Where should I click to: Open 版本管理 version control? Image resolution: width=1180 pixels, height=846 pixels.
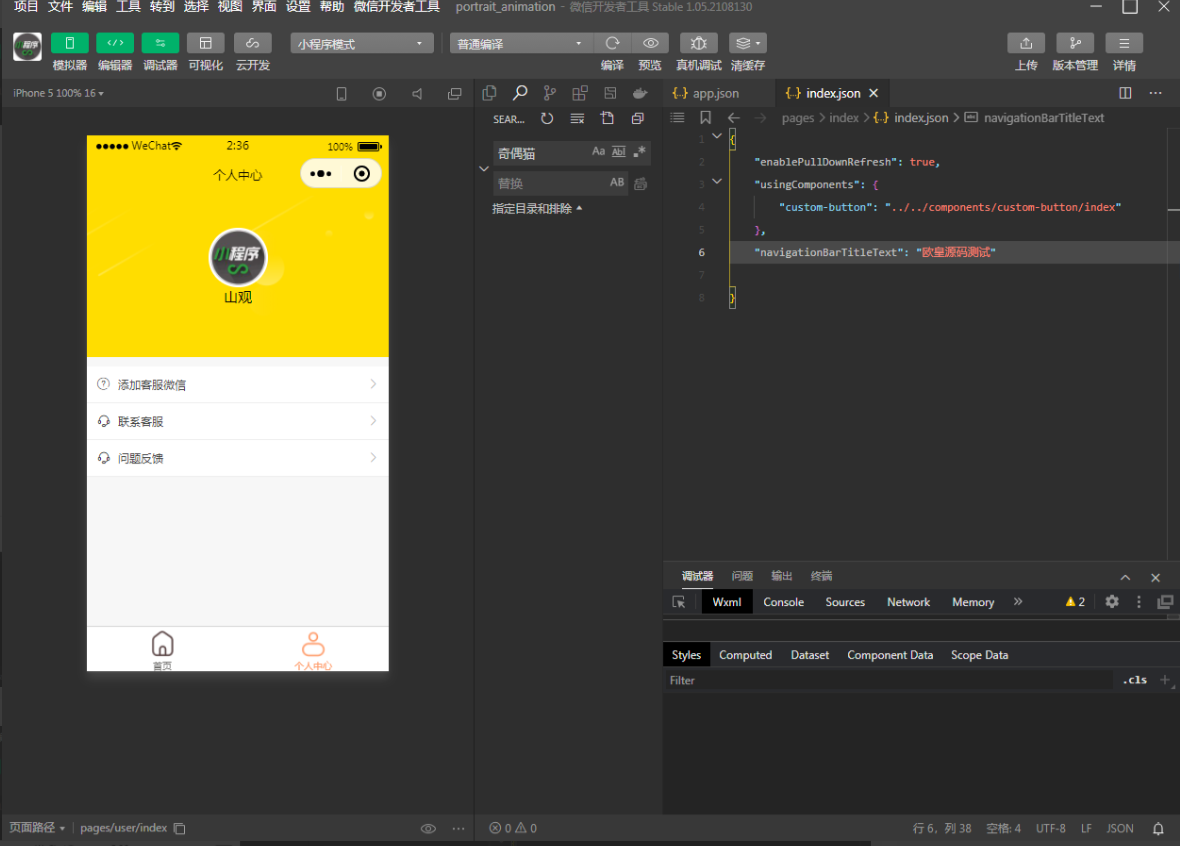pyautogui.click(x=1075, y=43)
